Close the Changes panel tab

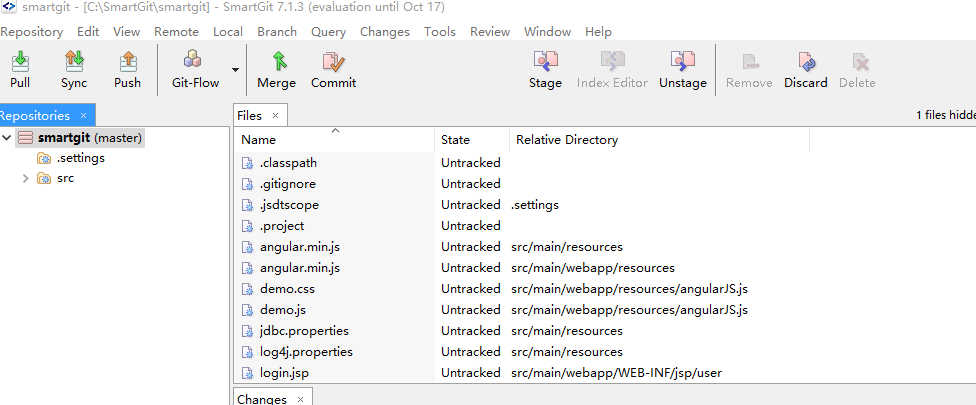(300, 399)
